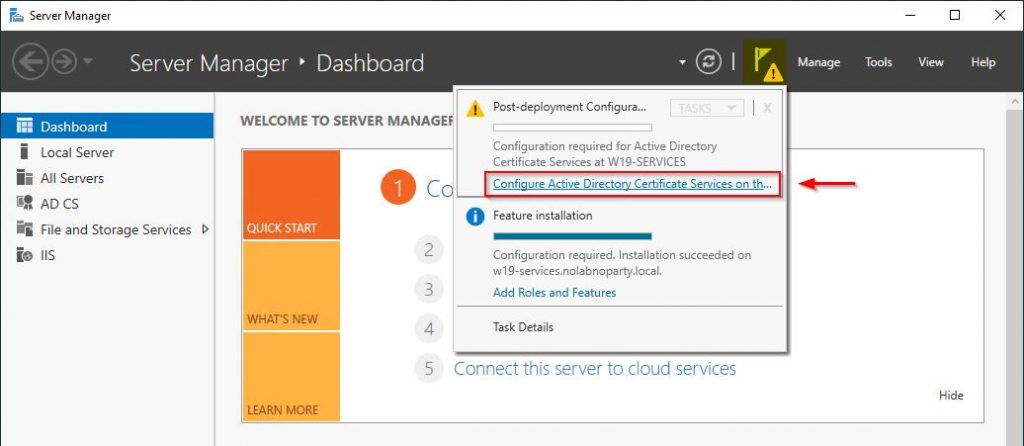Viewport: 1024px width, 446px height.
Task: Expand File and Storage Services arrow
Action: pos(205,229)
